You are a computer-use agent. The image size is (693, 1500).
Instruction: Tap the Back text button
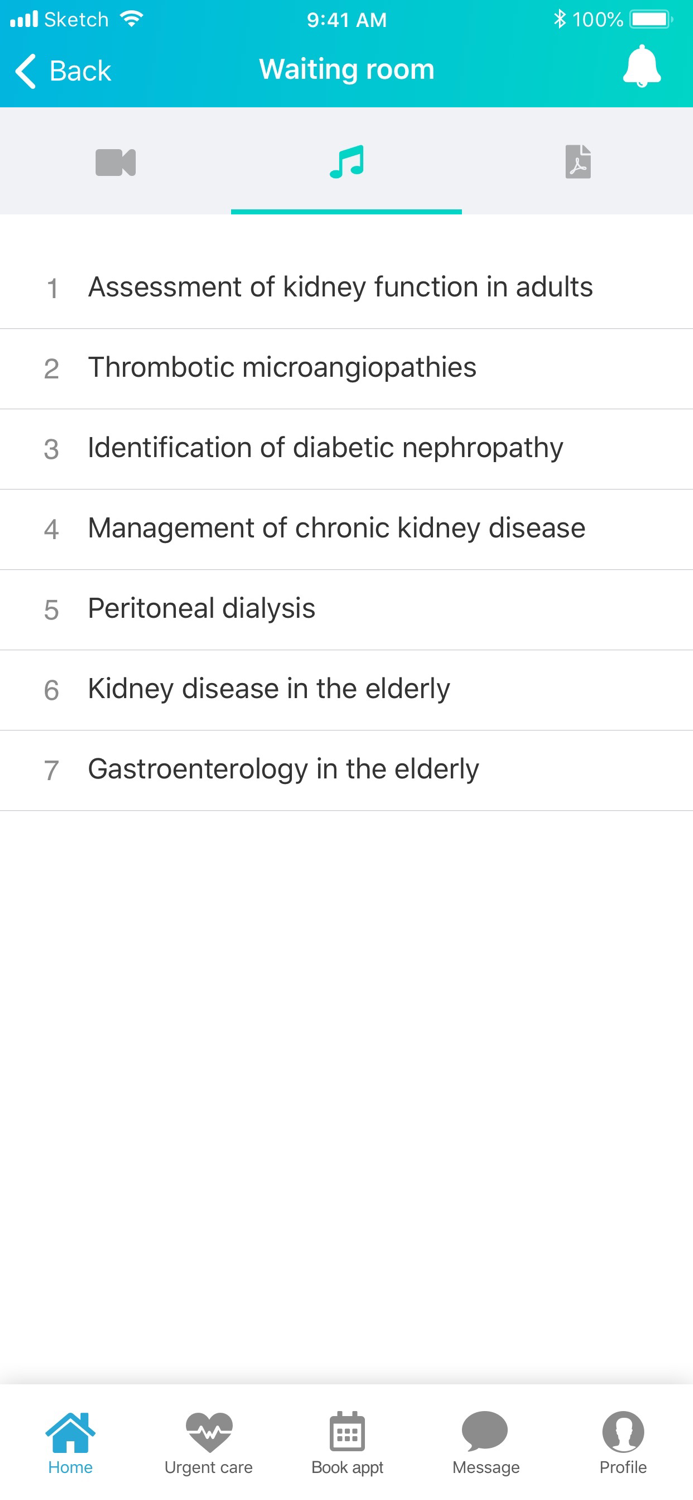coord(80,71)
